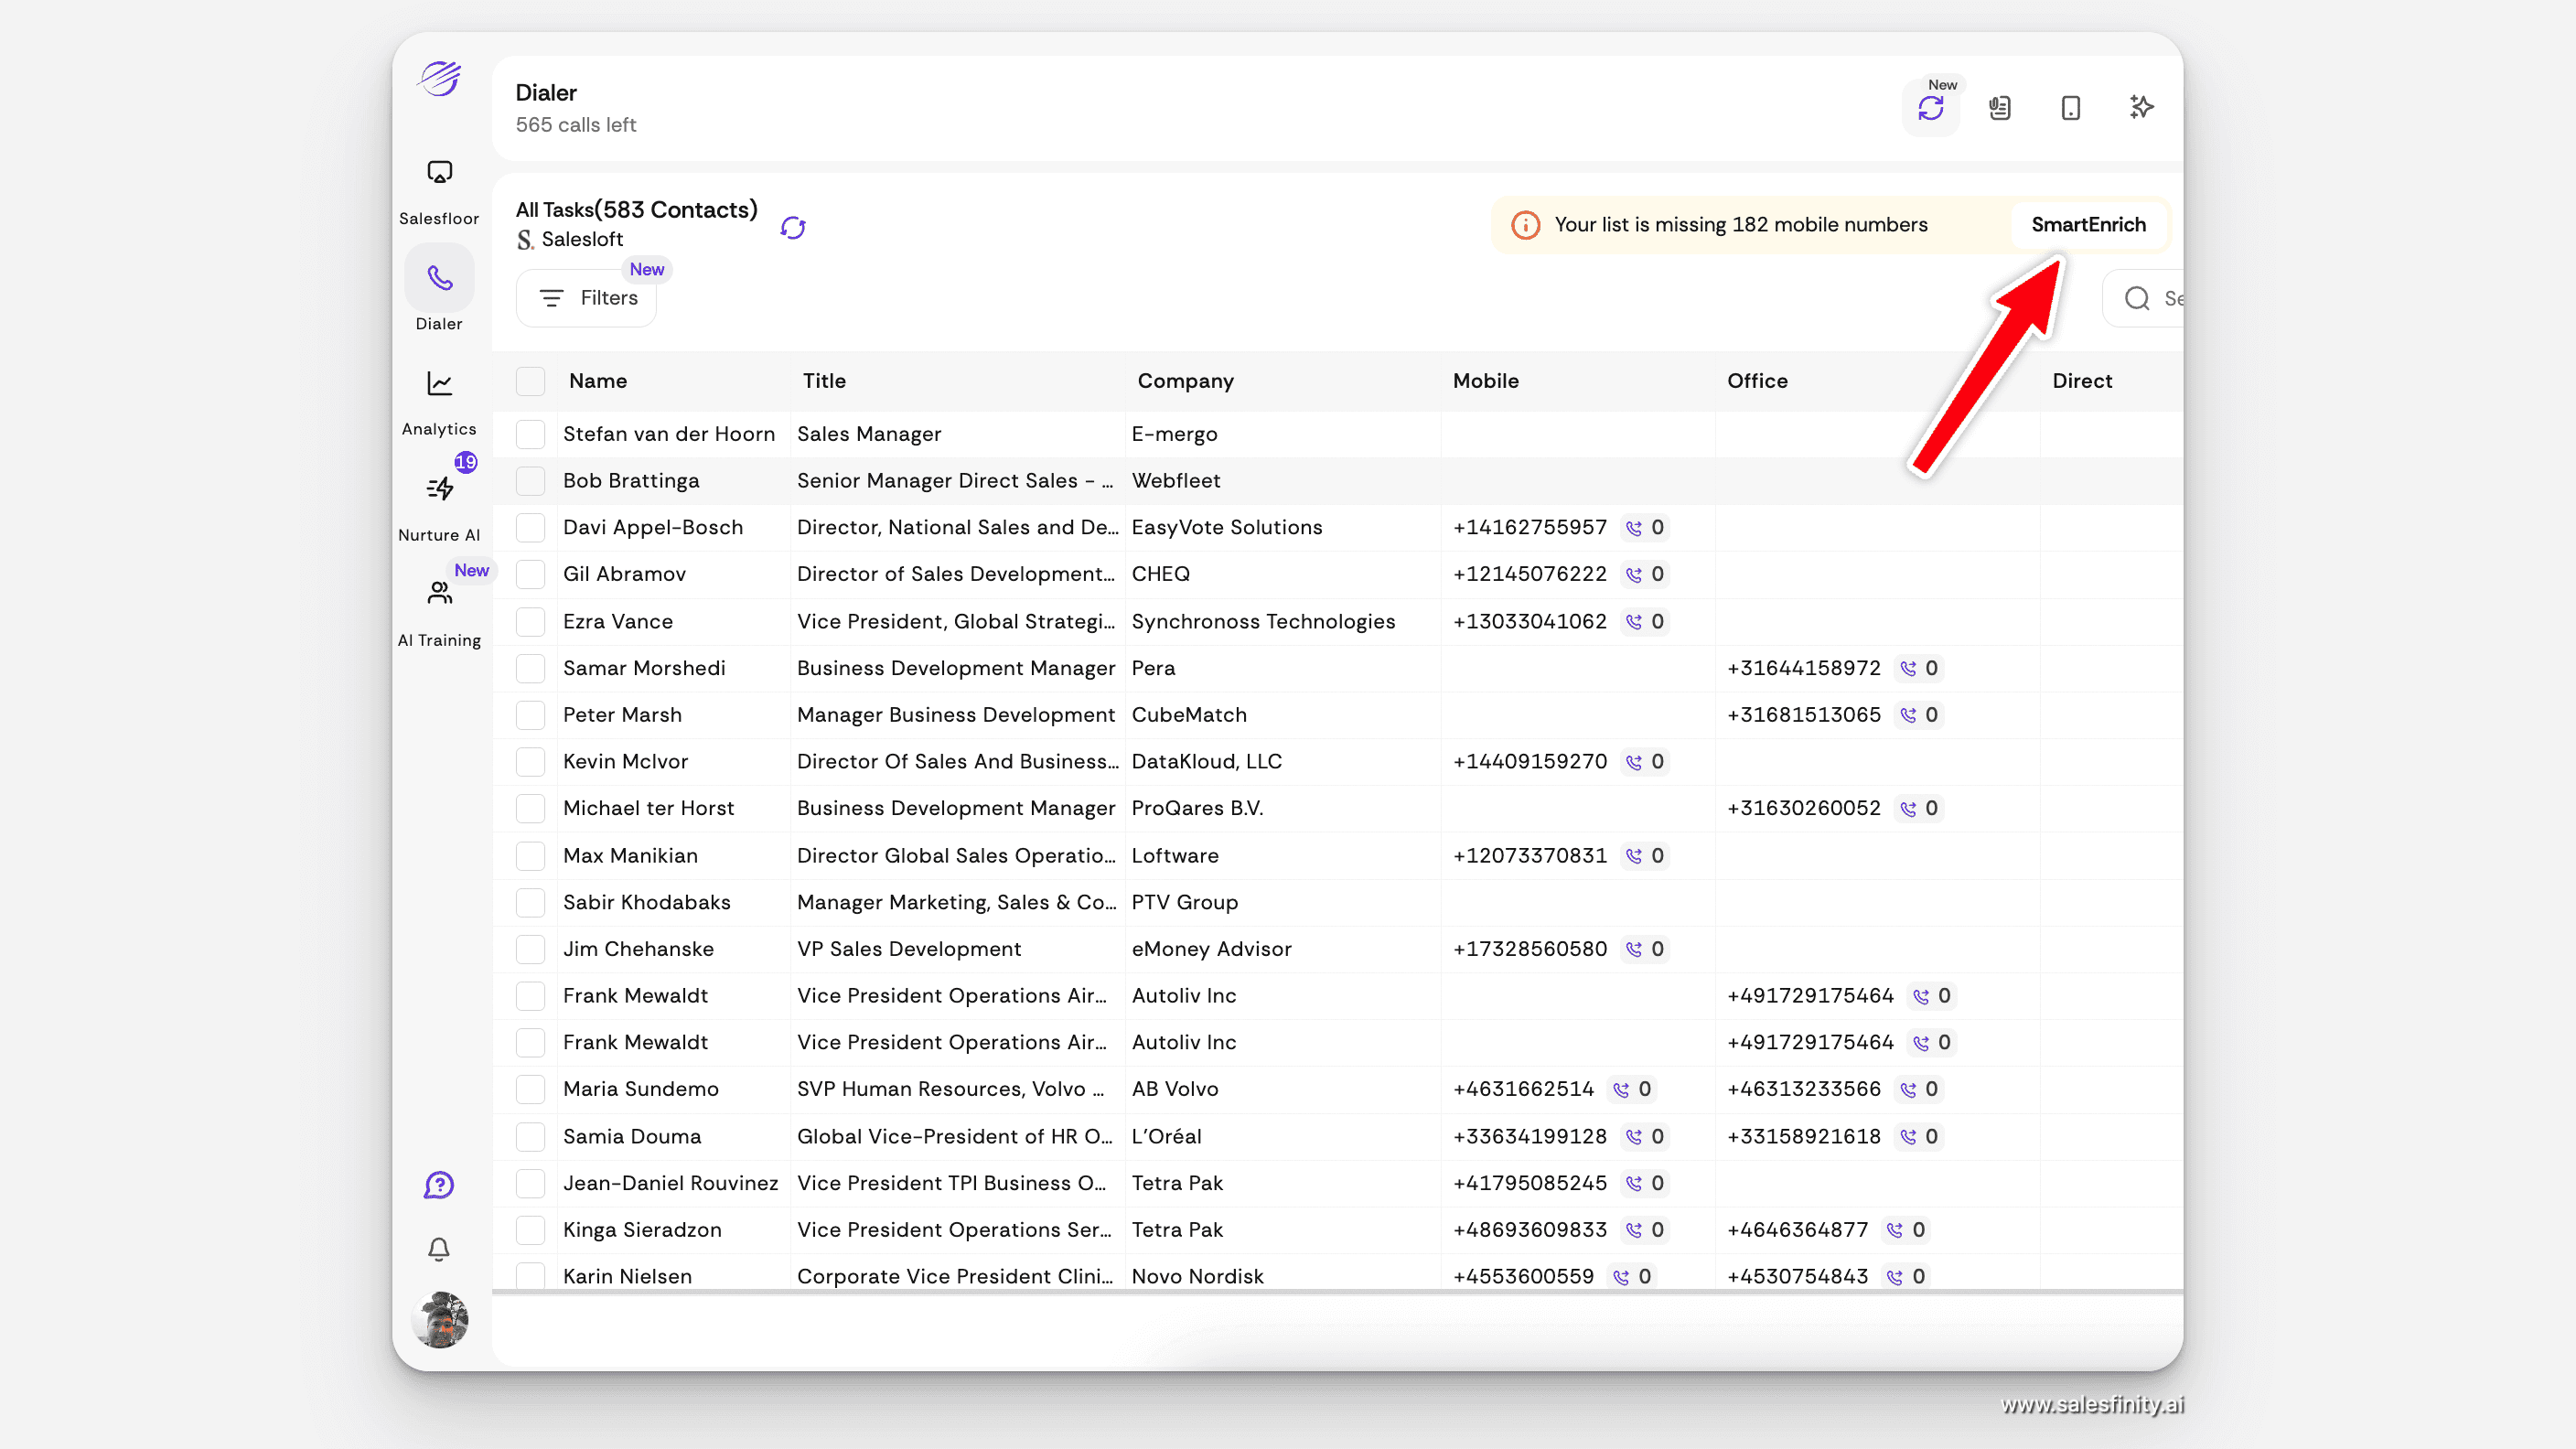Open the Filters dropdown
The image size is (2576, 1449).
587,298
